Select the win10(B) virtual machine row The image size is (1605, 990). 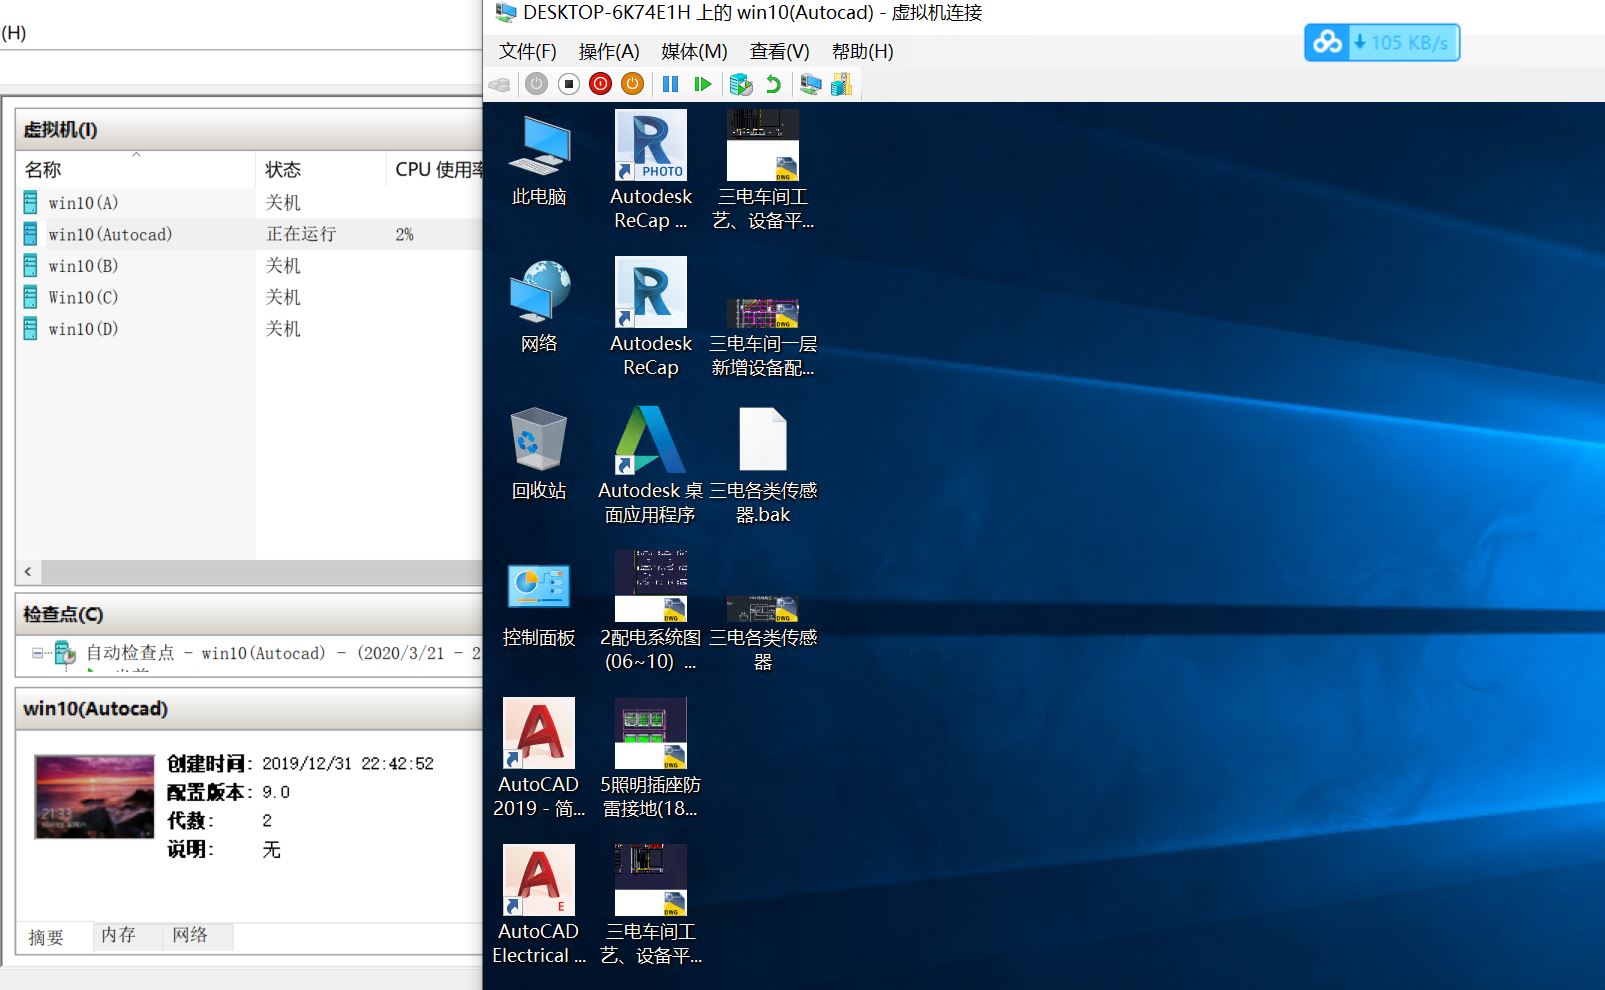[x=84, y=266]
